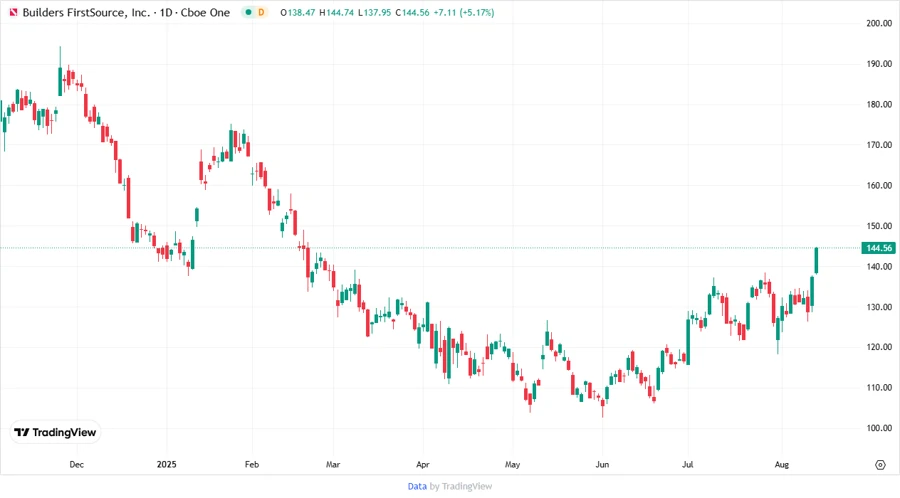Click the high value H144.74
Image resolution: width=900 pixels, height=498 pixels.
point(336,12)
